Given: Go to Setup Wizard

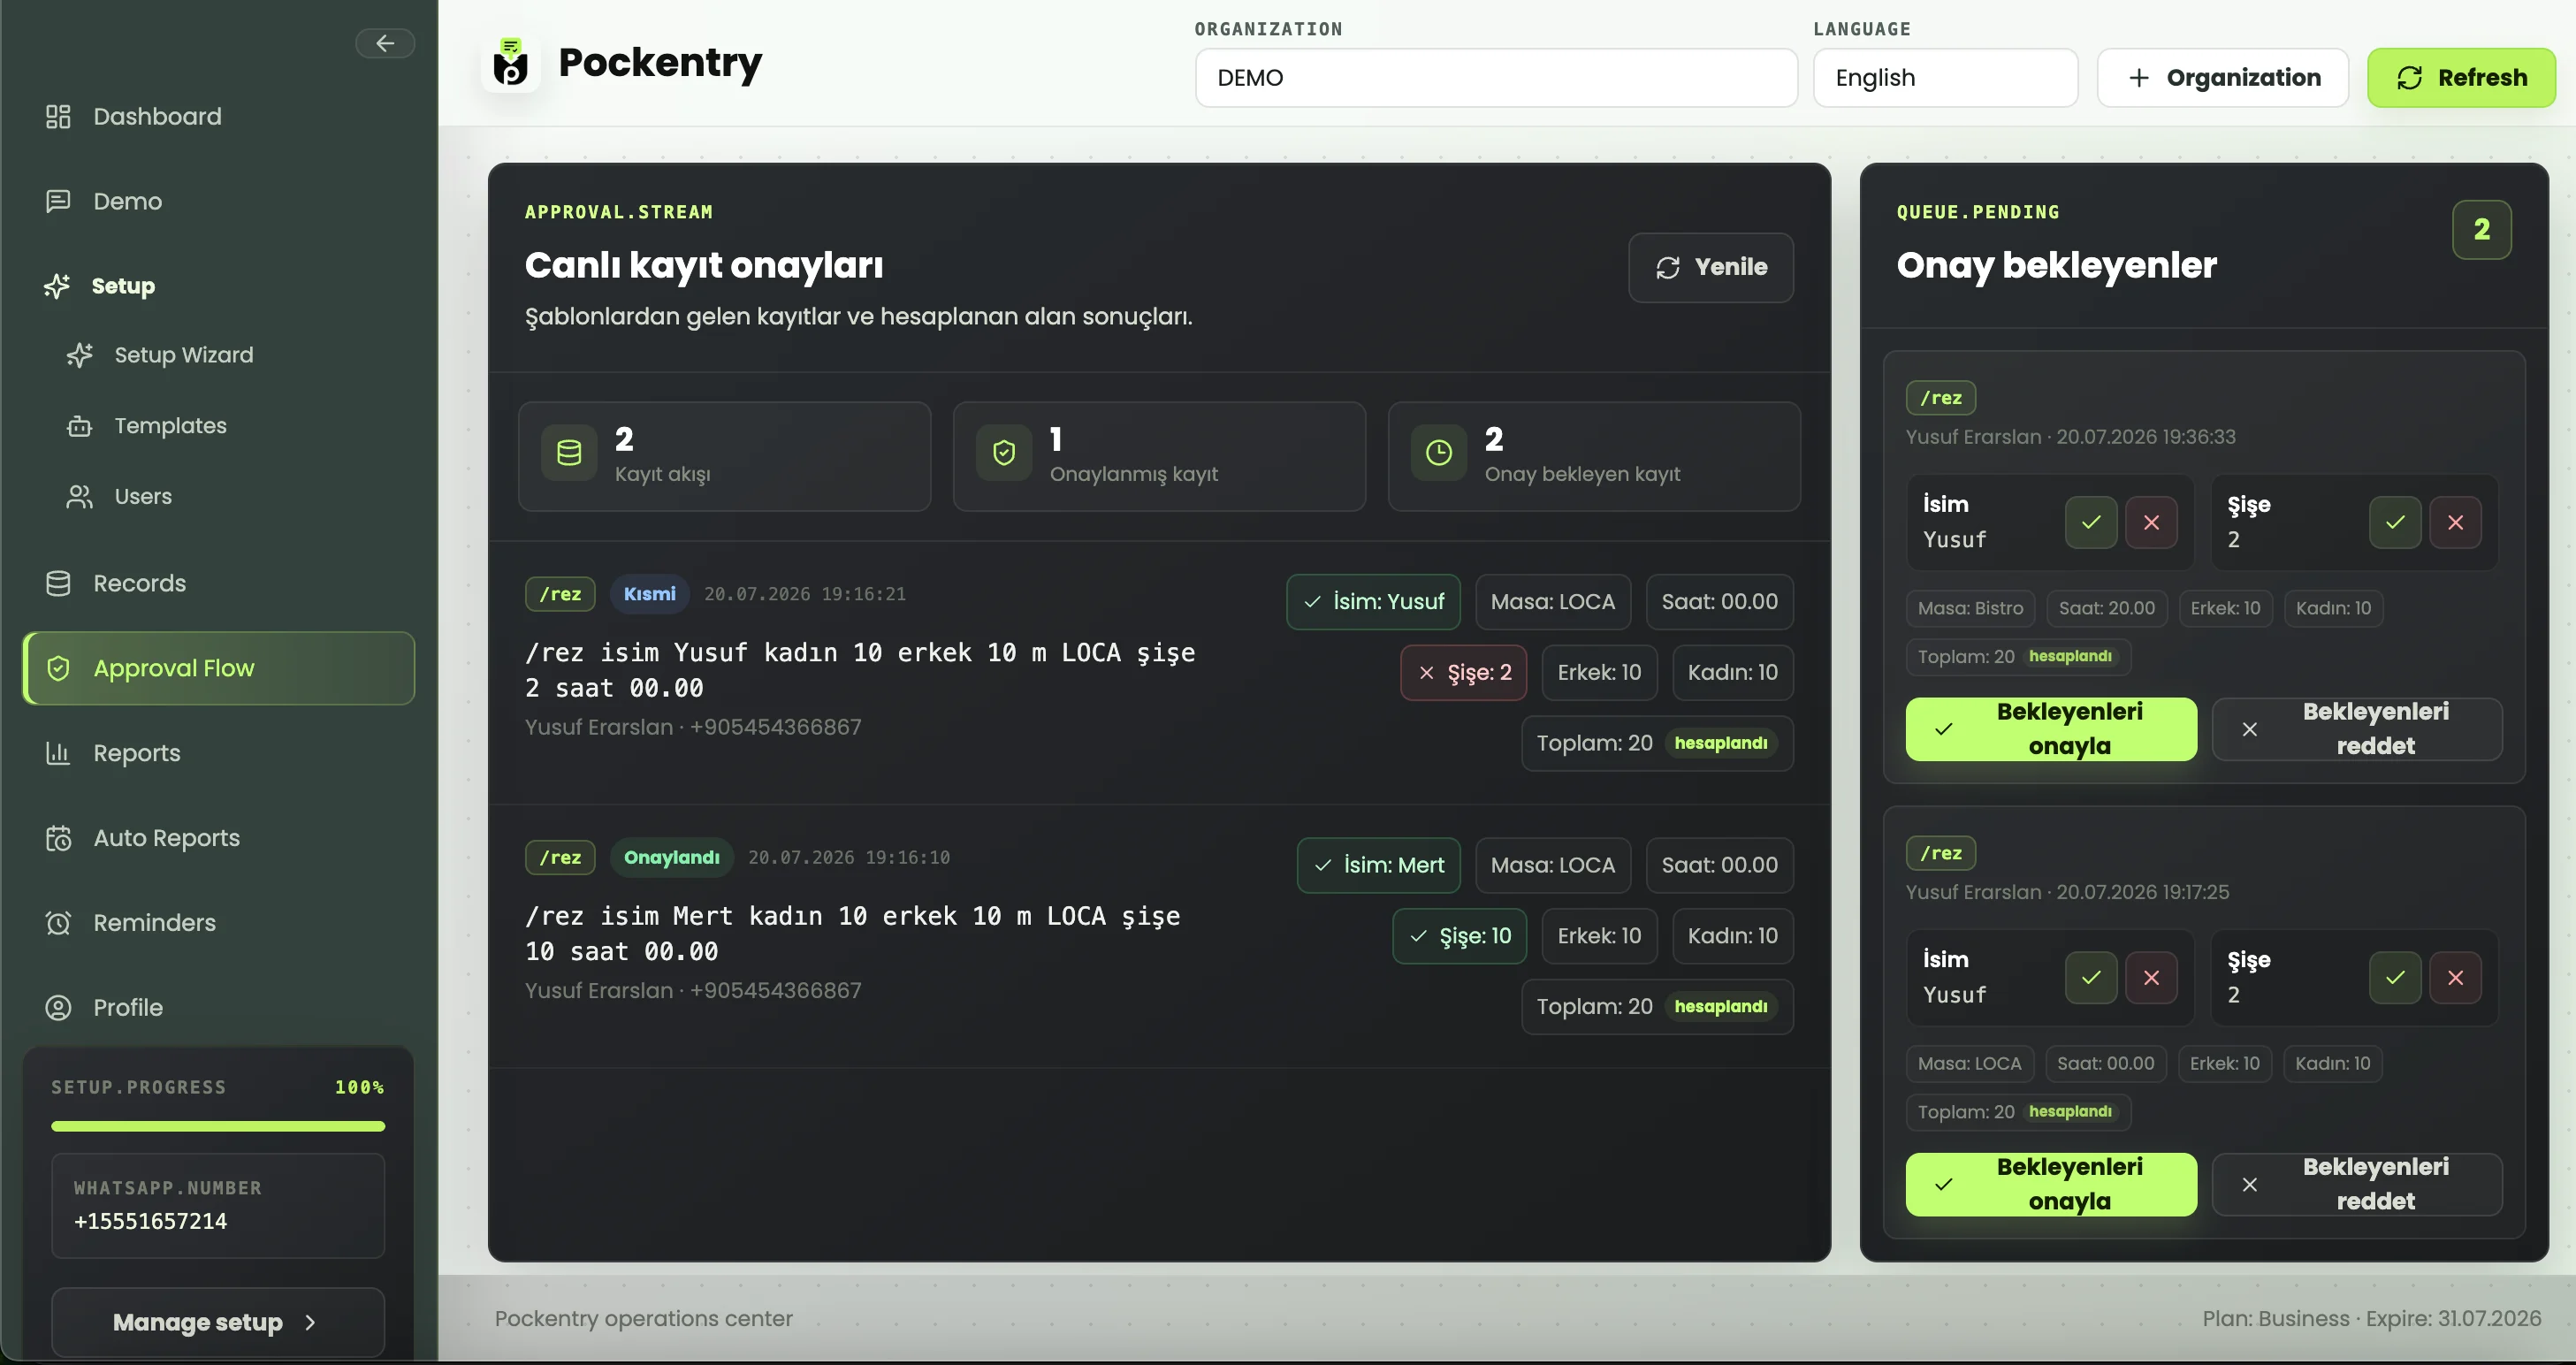Looking at the screenshot, I should (x=230, y=355).
